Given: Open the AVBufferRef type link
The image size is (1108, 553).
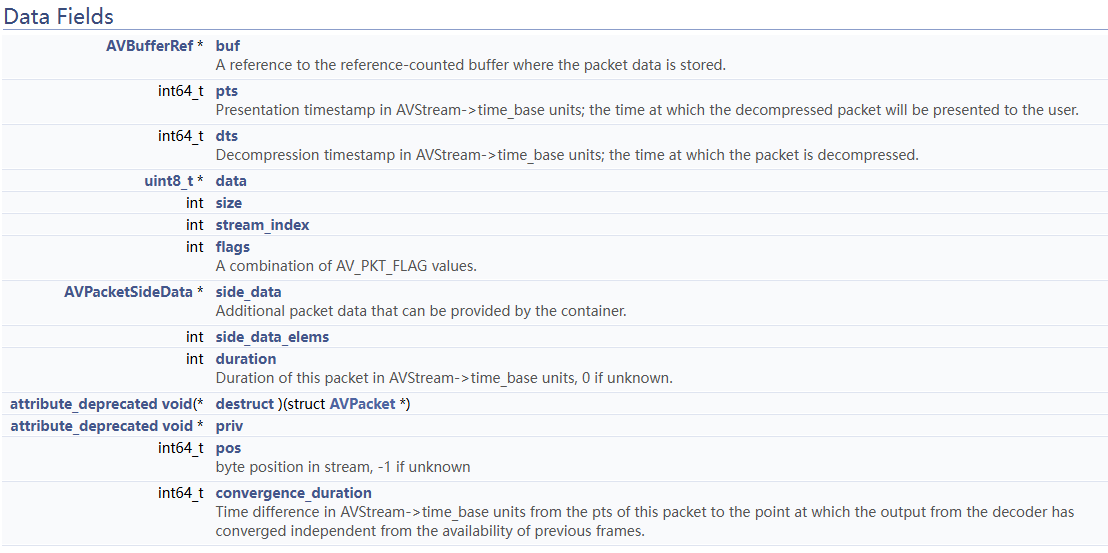Looking at the screenshot, I should pyautogui.click(x=149, y=46).
